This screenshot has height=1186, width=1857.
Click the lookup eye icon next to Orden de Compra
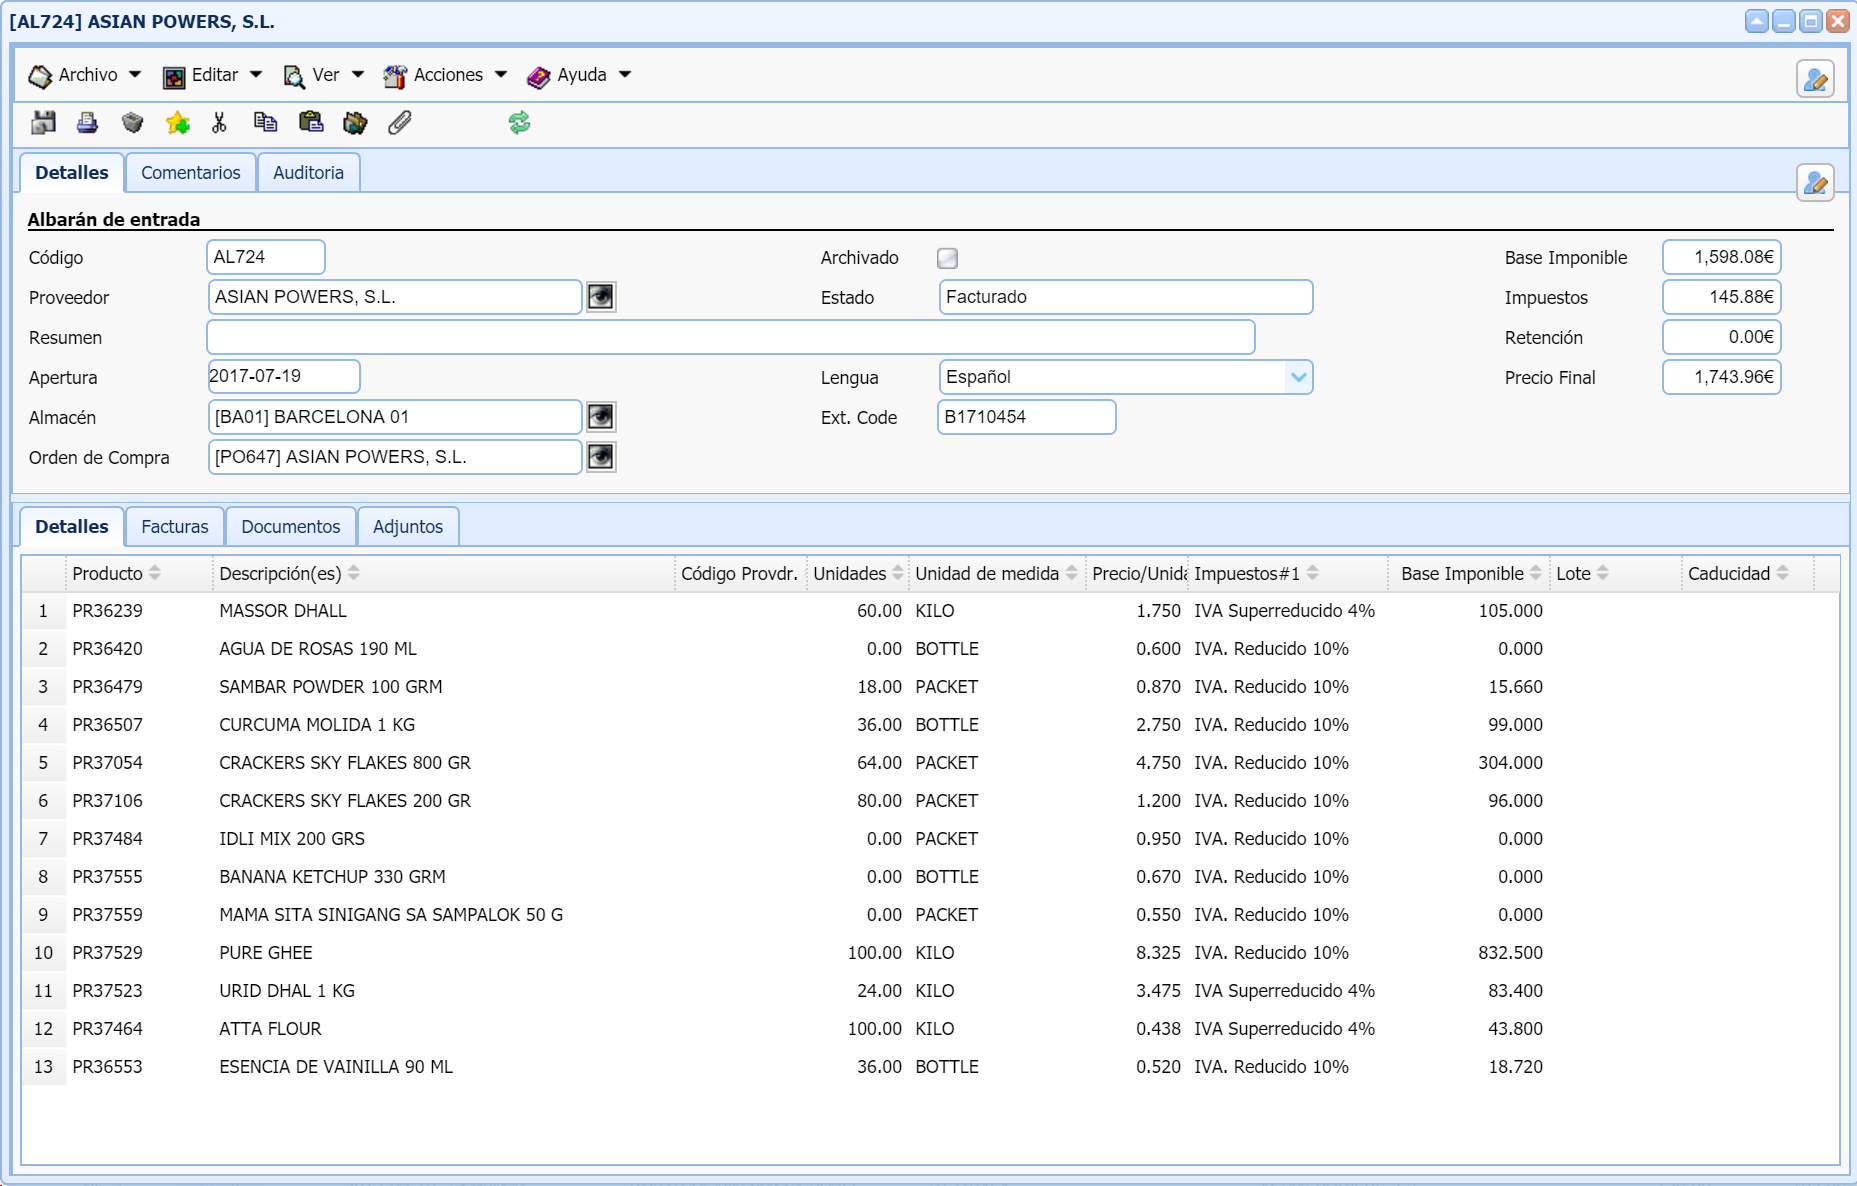[x=601, y=457]
